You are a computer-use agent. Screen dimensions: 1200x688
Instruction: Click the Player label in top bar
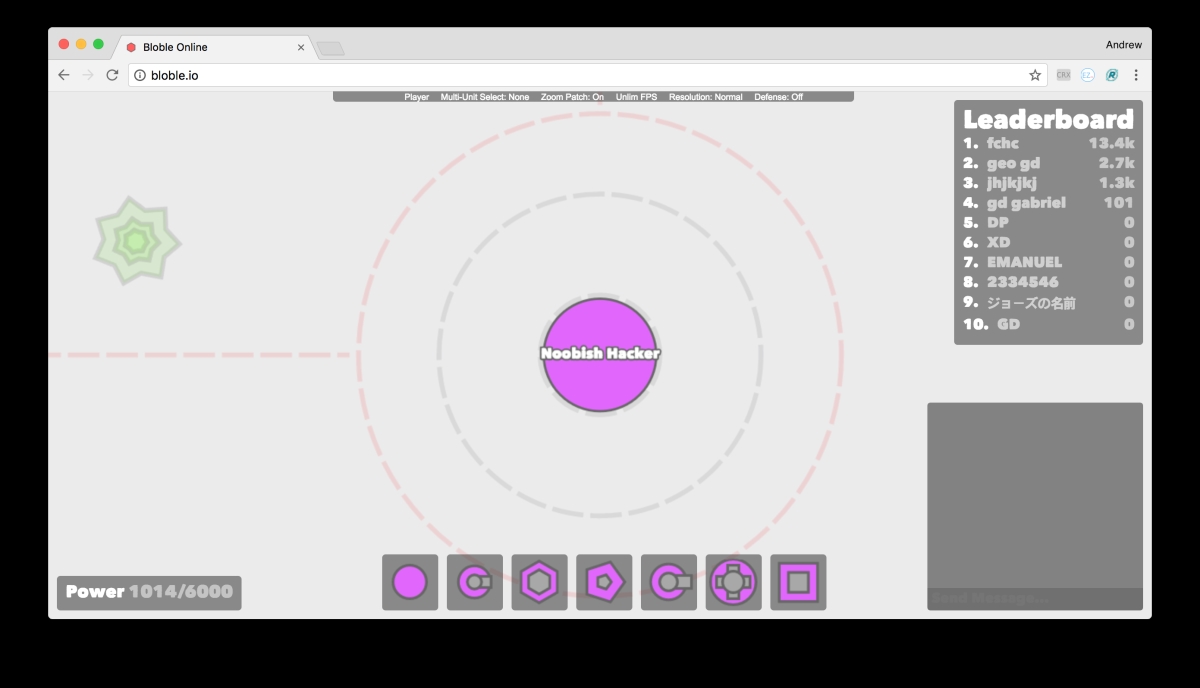click(x=417, y=97)
